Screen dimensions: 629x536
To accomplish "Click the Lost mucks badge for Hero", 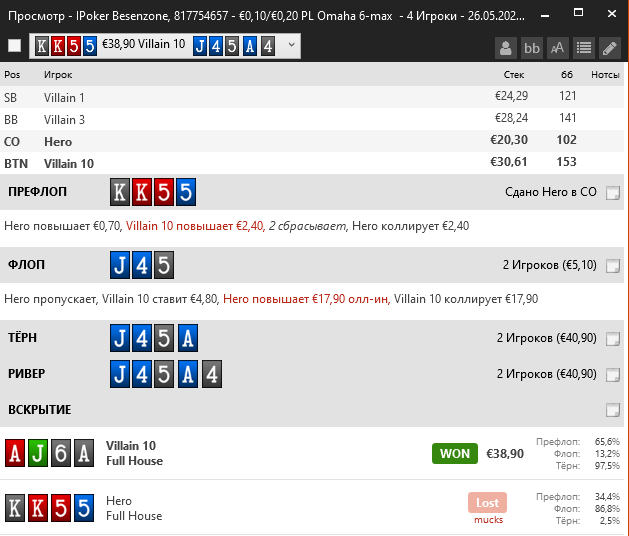I will (x=488, y=508).
